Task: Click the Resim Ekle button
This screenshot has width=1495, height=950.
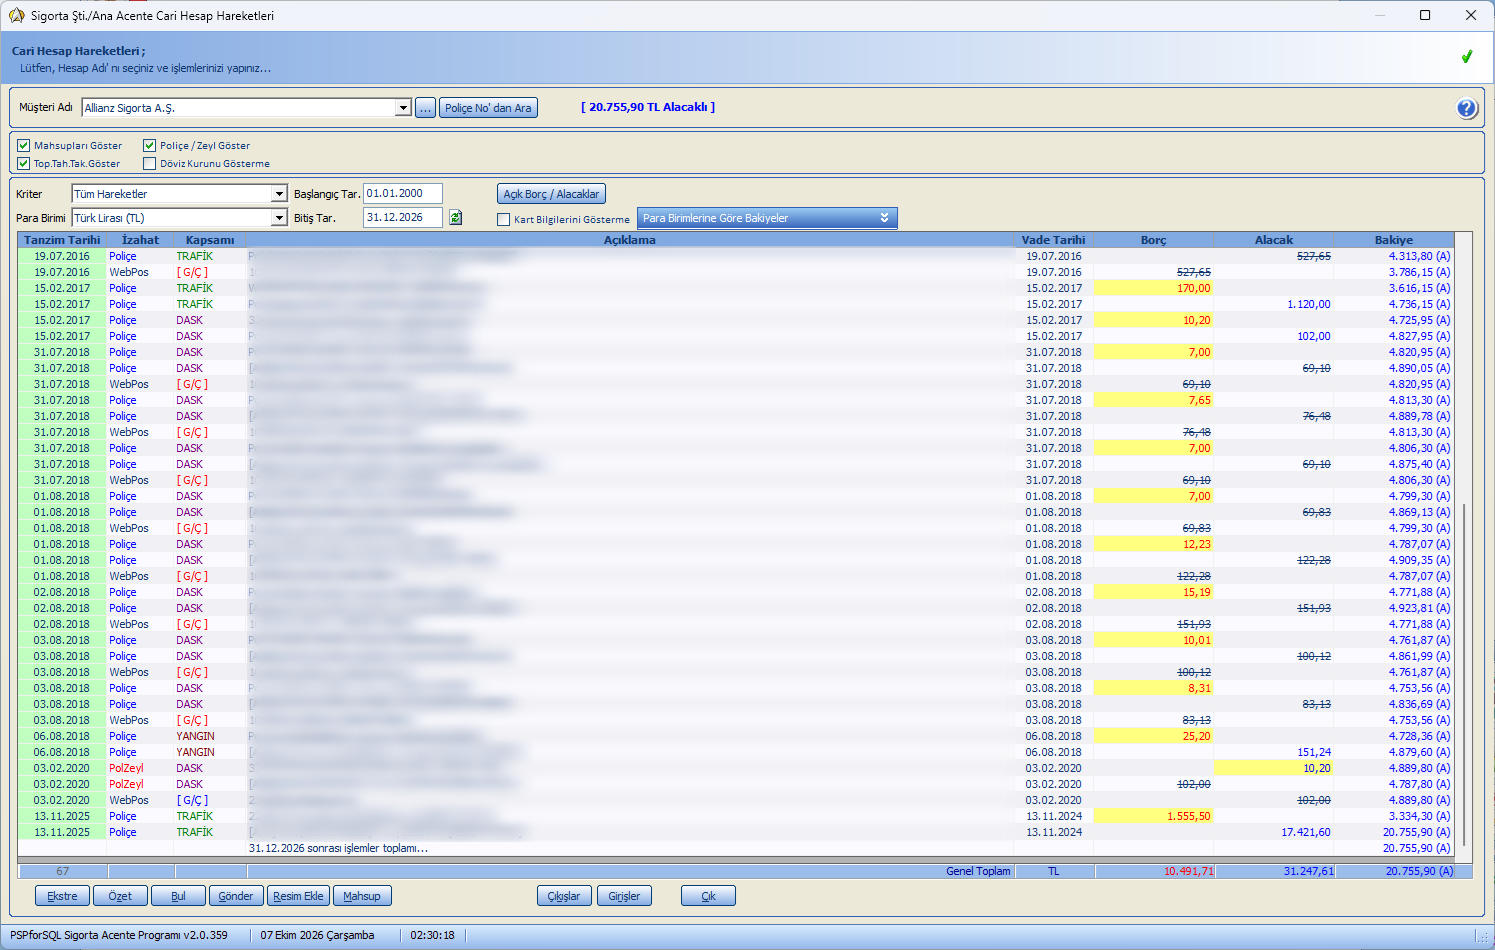Action: tap(298, 896)
